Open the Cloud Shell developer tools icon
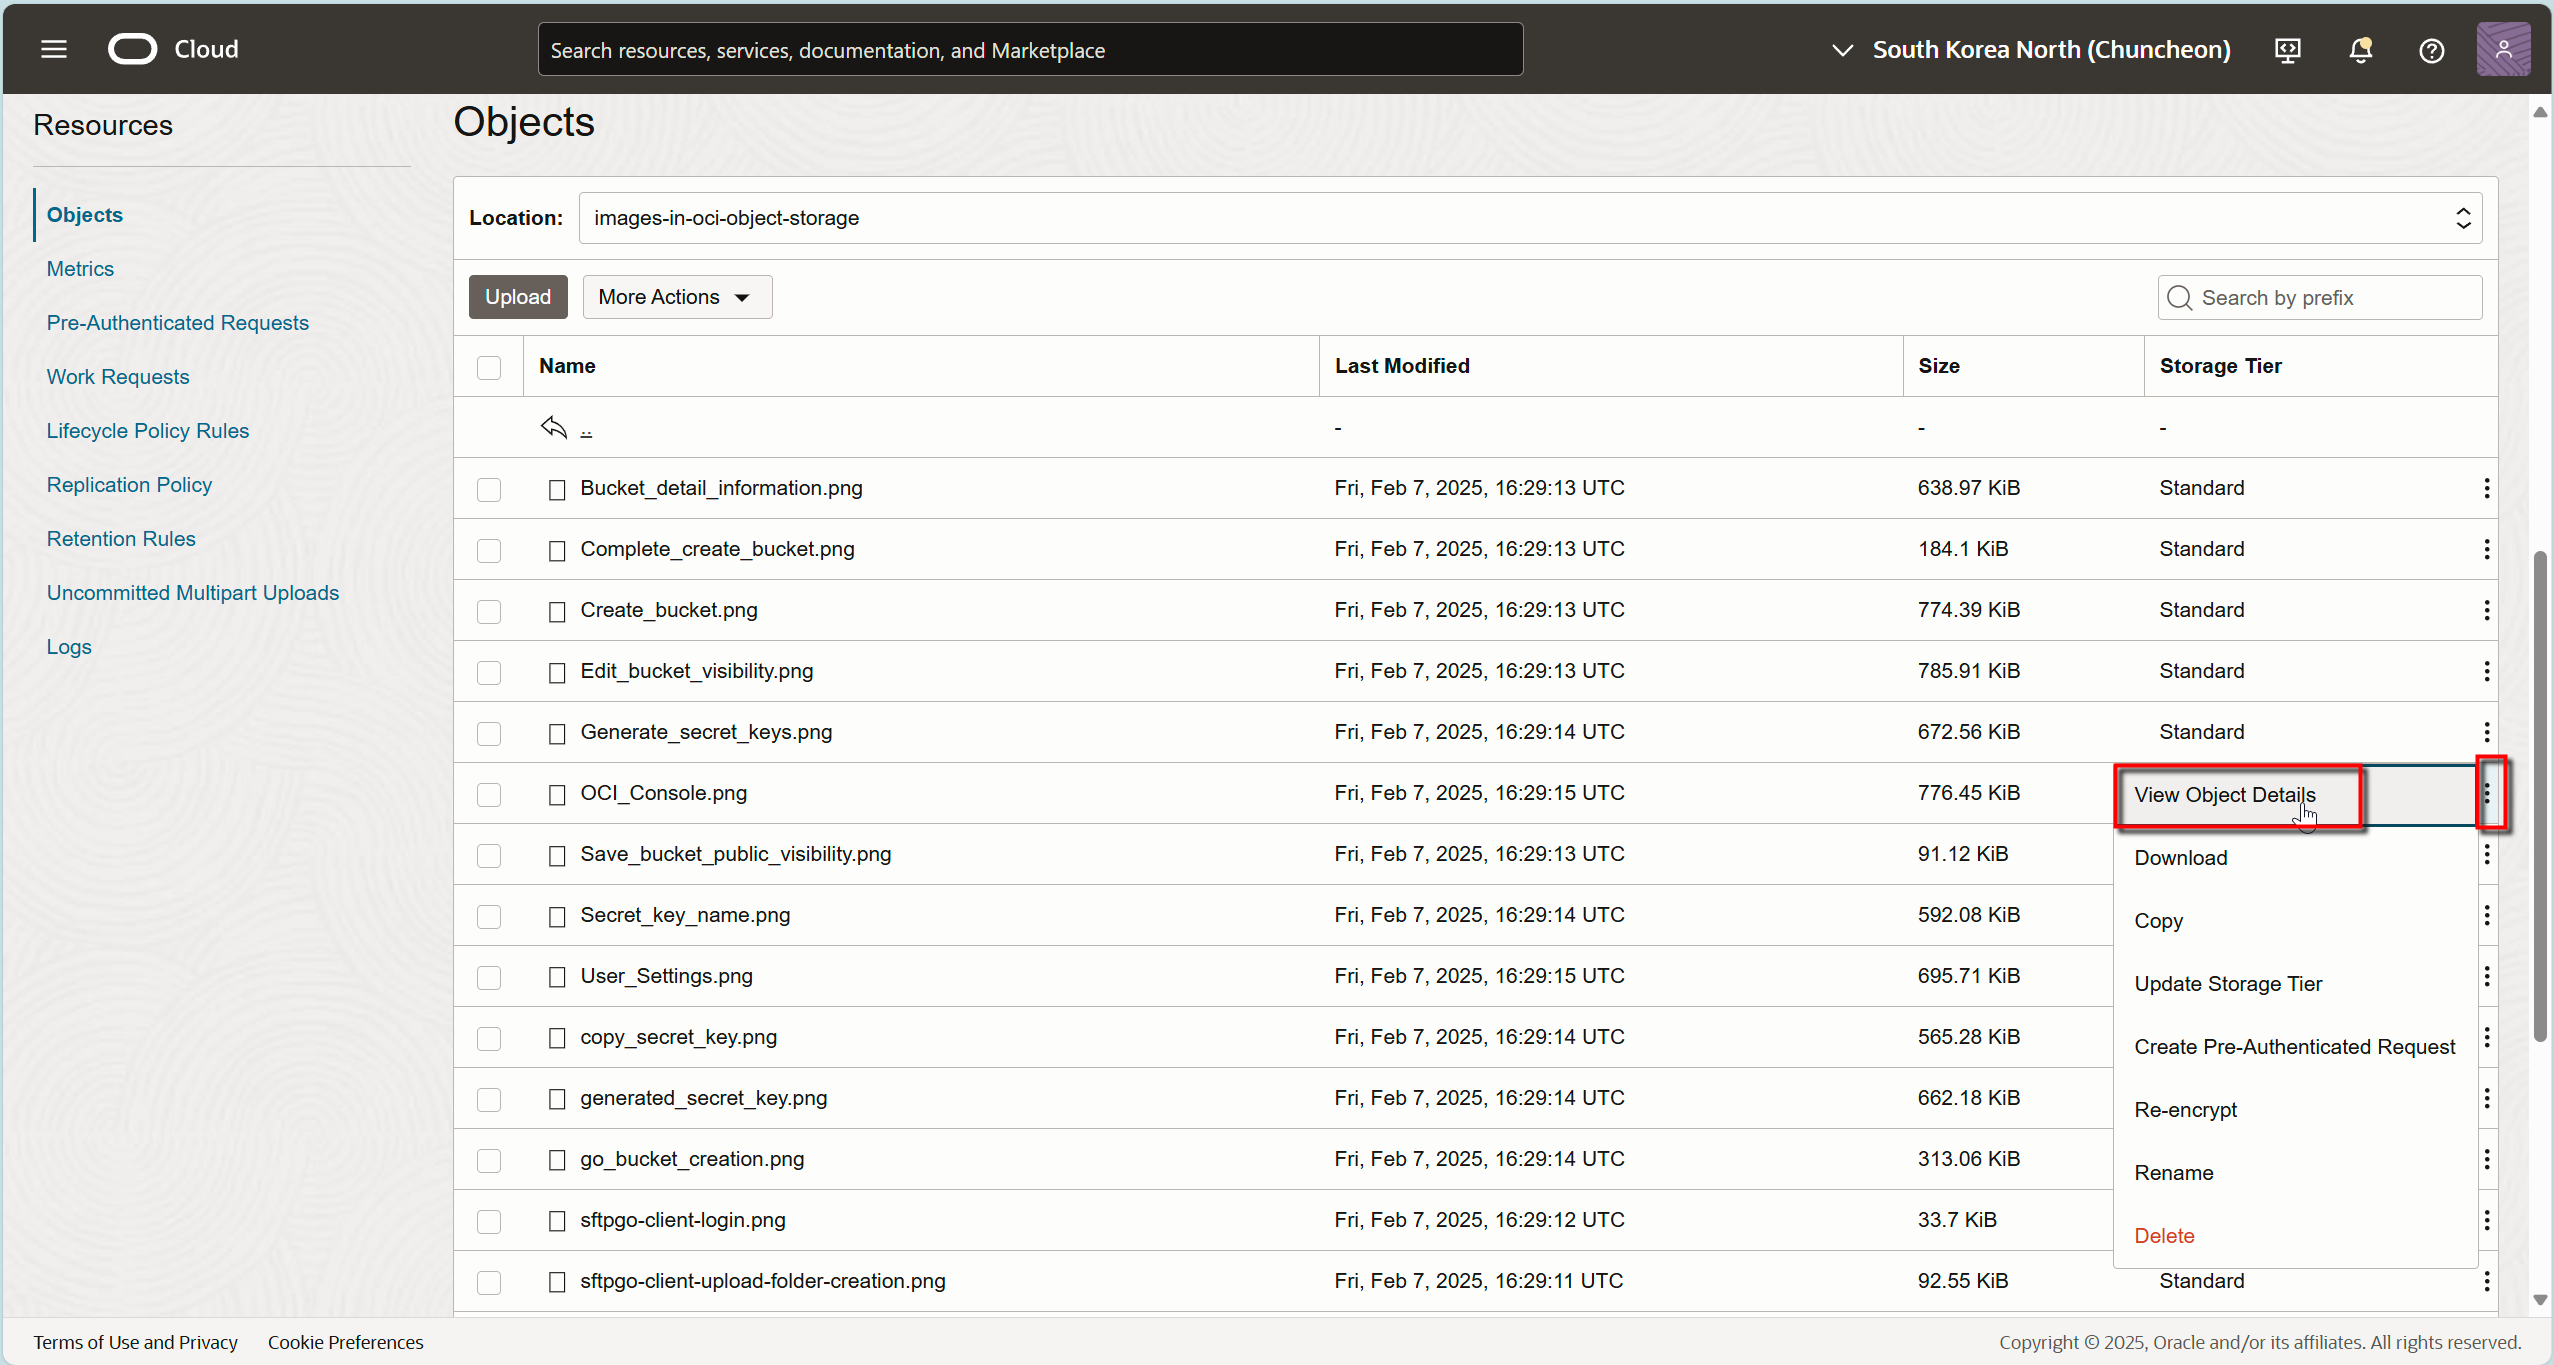2553x1365 pixels. (2287, 50)
